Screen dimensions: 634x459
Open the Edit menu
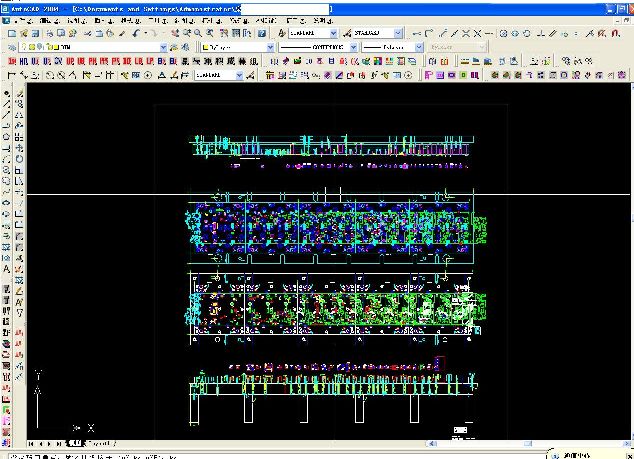pyautogui.click(x=50, y=20)
